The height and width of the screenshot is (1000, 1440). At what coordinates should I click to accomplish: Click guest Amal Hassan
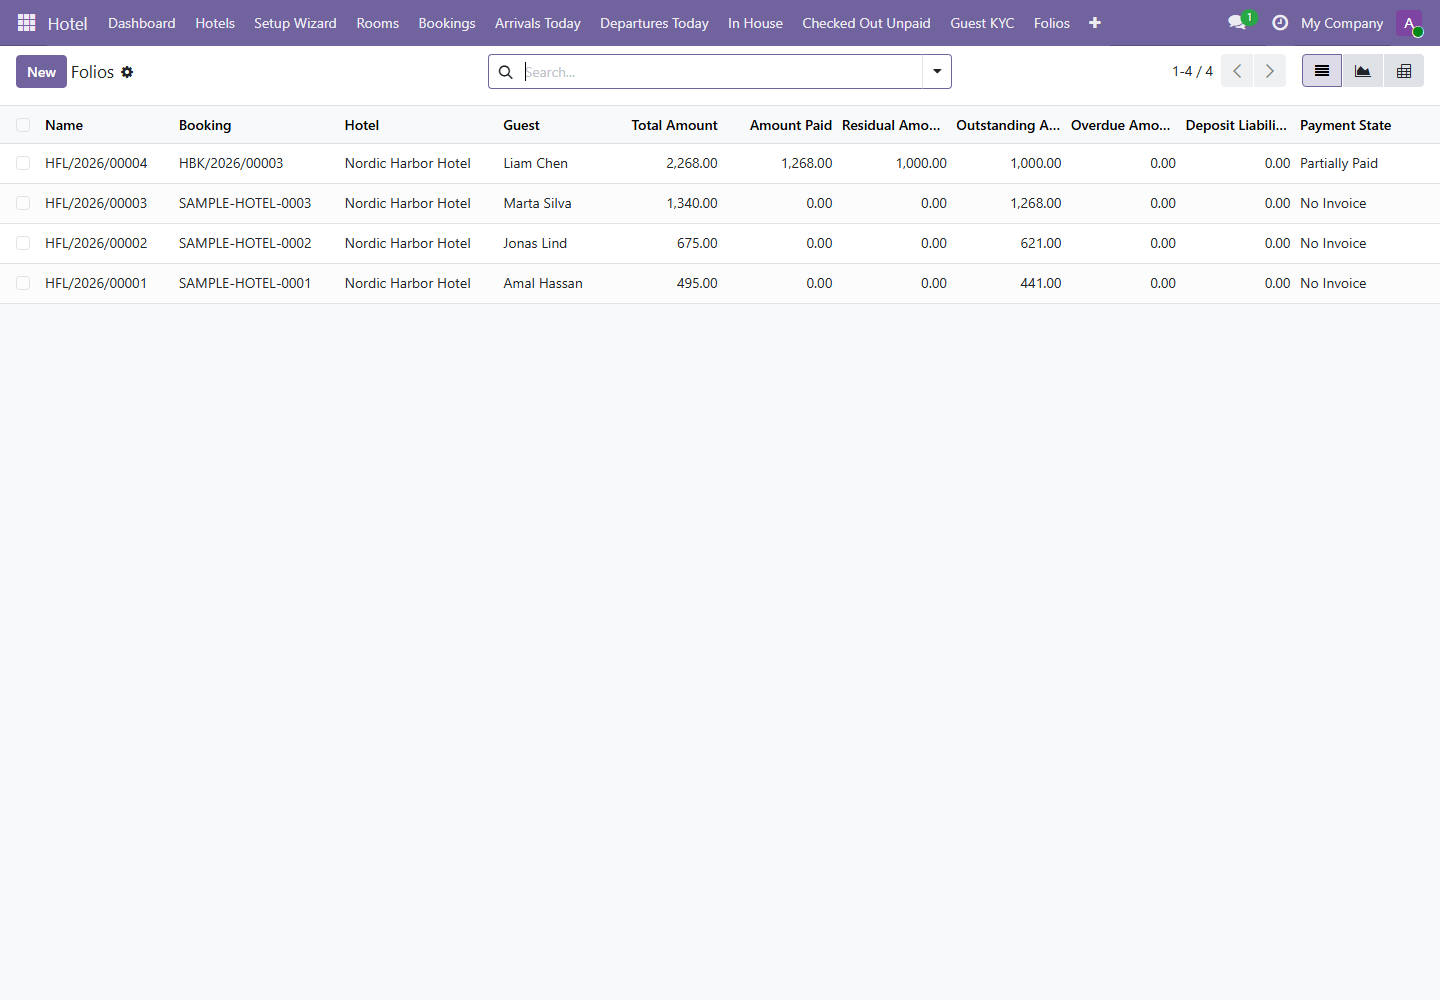[x=543, y=283]
